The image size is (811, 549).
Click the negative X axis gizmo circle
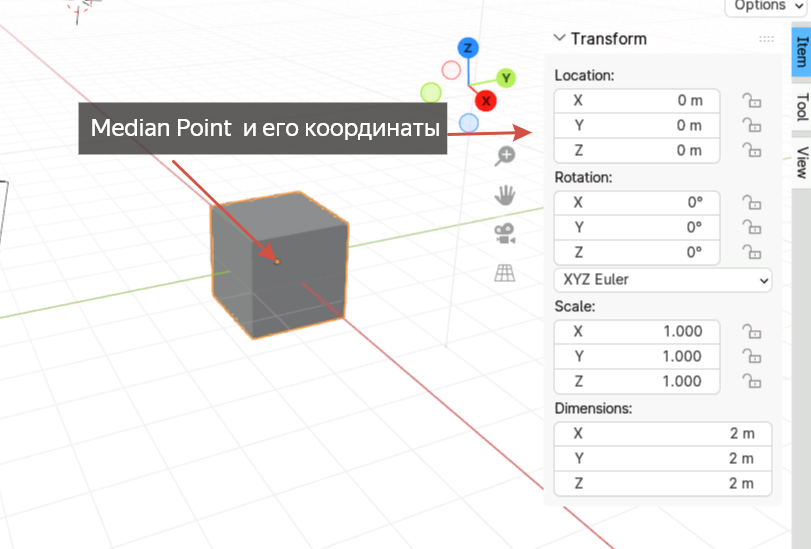tap(451, 70)
